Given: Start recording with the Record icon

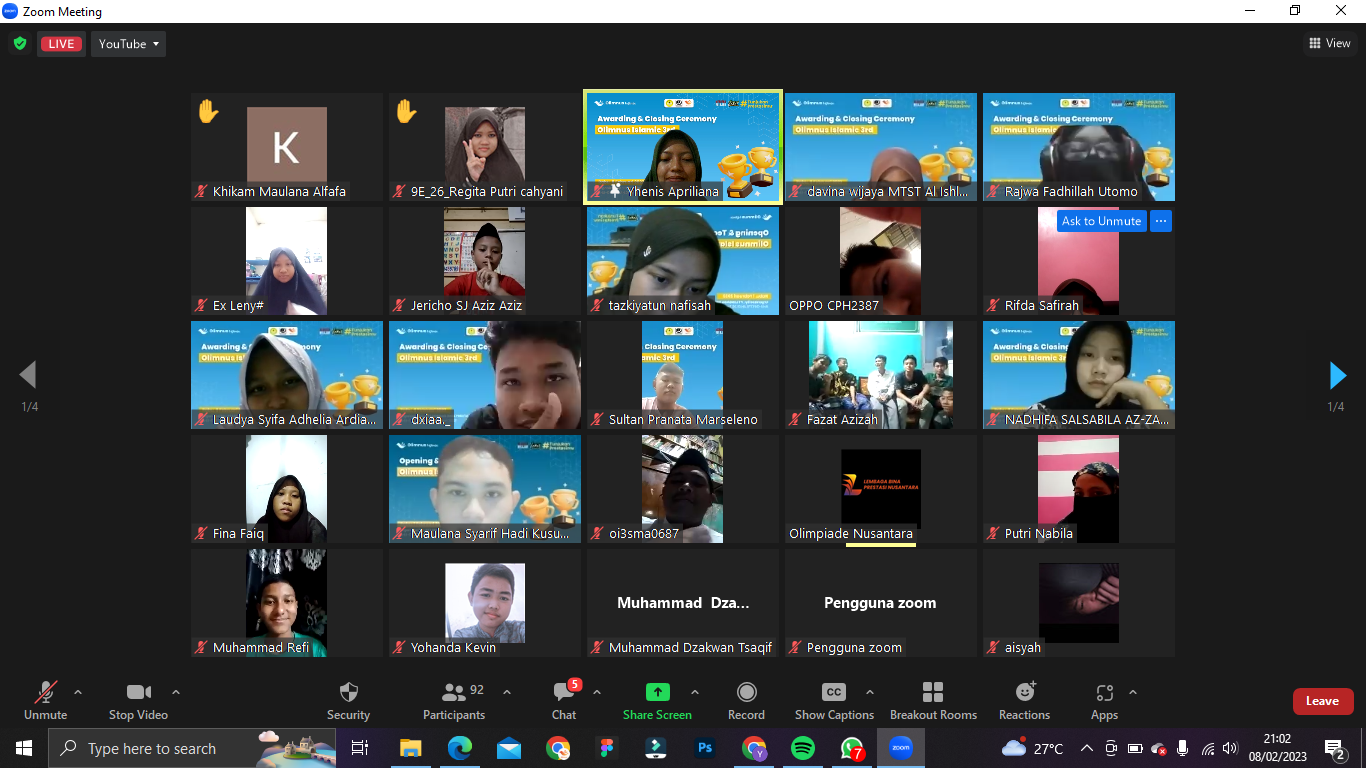Looking at the screenshot, I should [x=746, y=693].
